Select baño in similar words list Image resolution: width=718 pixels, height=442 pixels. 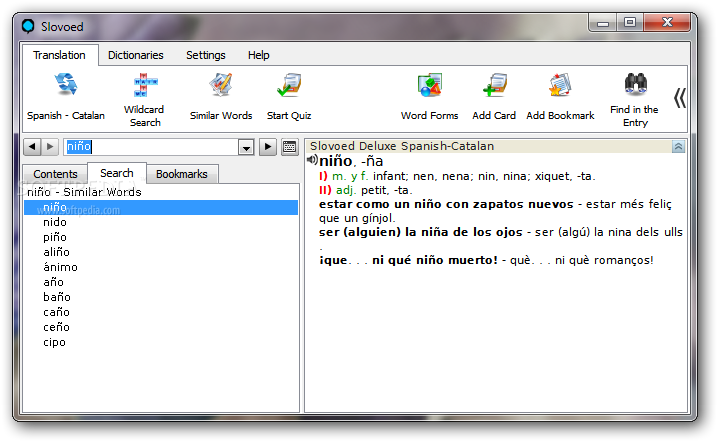57,297
